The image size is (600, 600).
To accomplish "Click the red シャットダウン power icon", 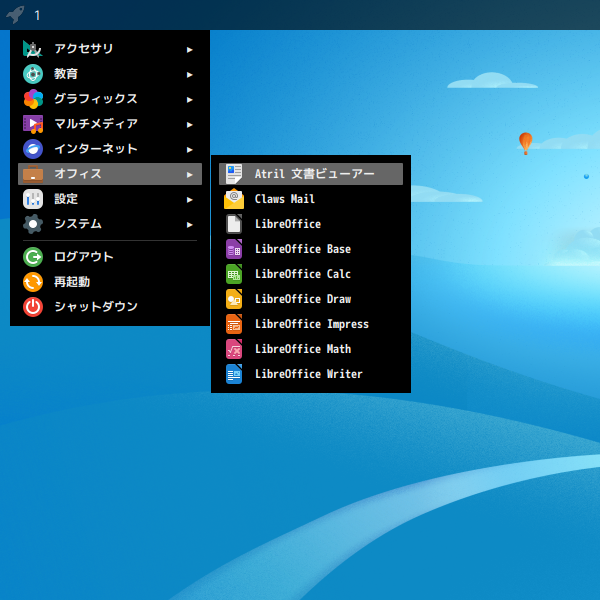I will pyautogui.click(x=33, y=307).
